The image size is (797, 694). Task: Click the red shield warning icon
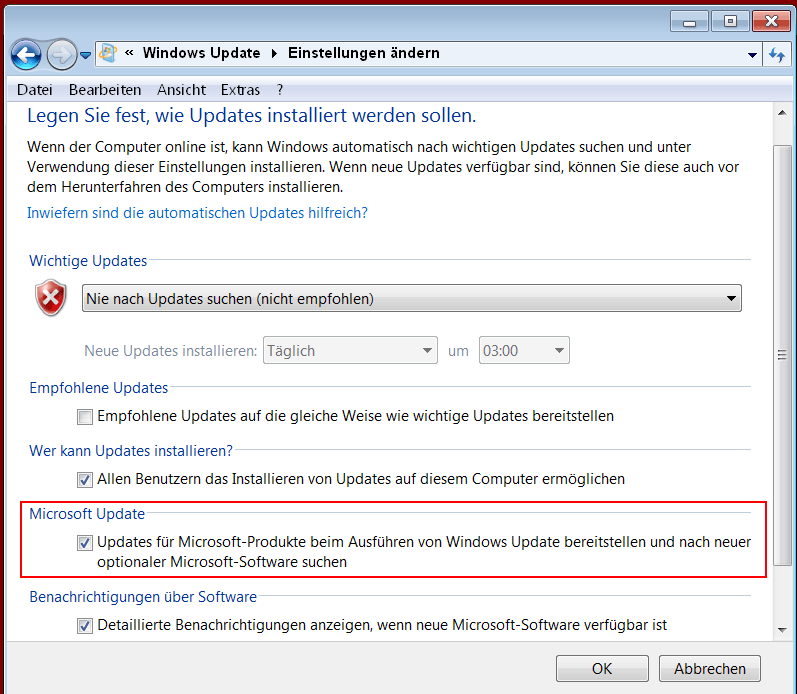(x=51, y=297)
